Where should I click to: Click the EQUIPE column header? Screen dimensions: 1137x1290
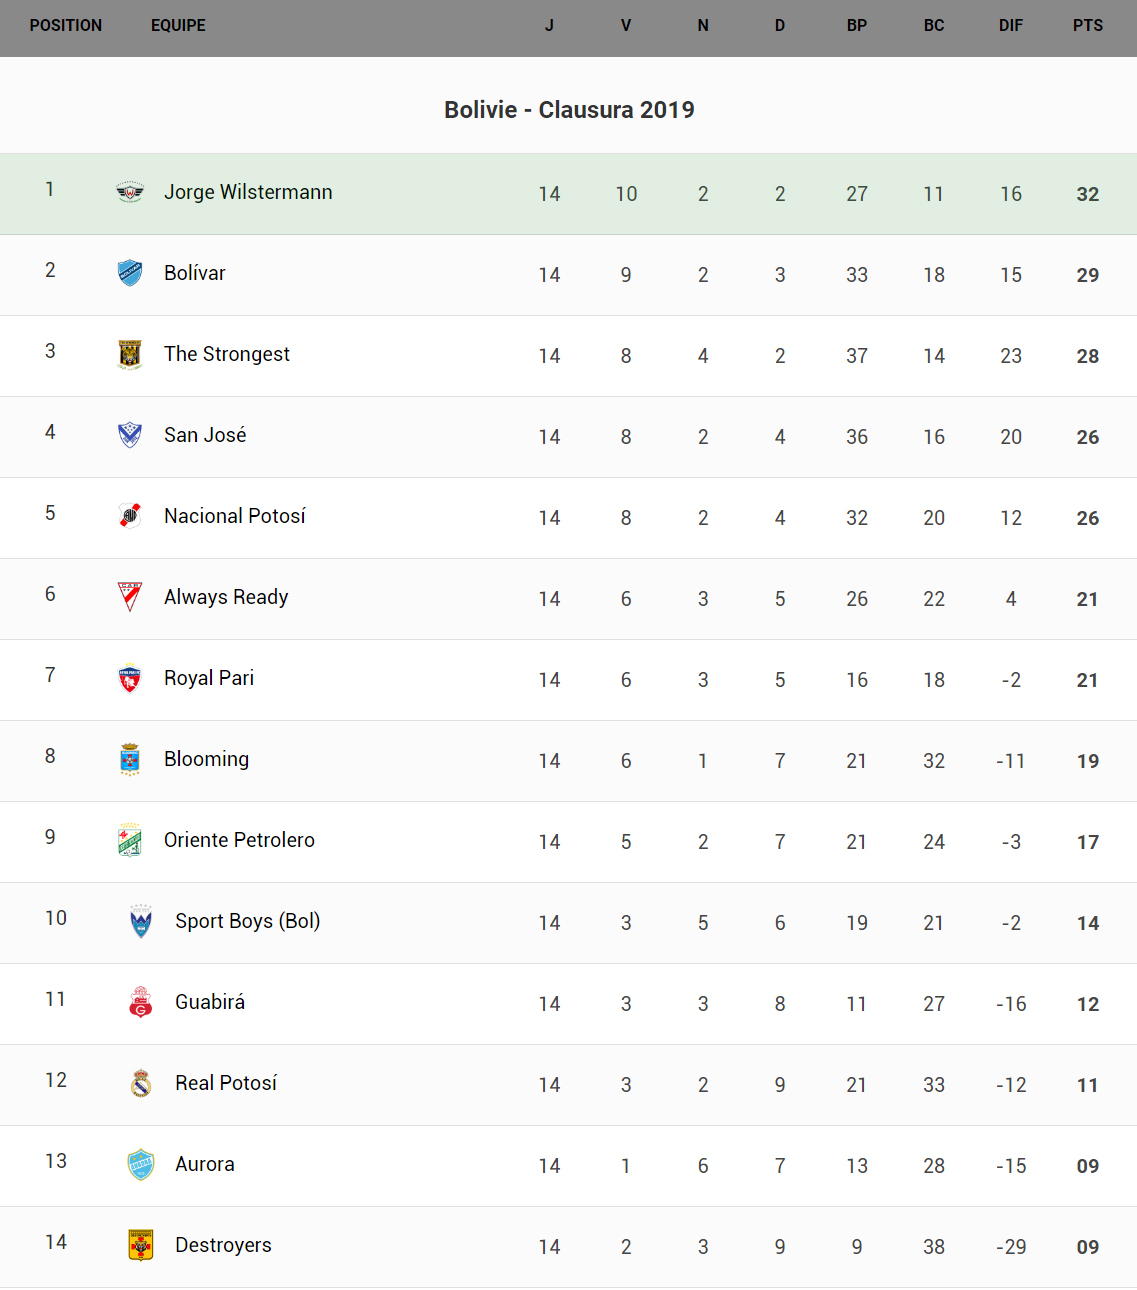coord(178,26)
